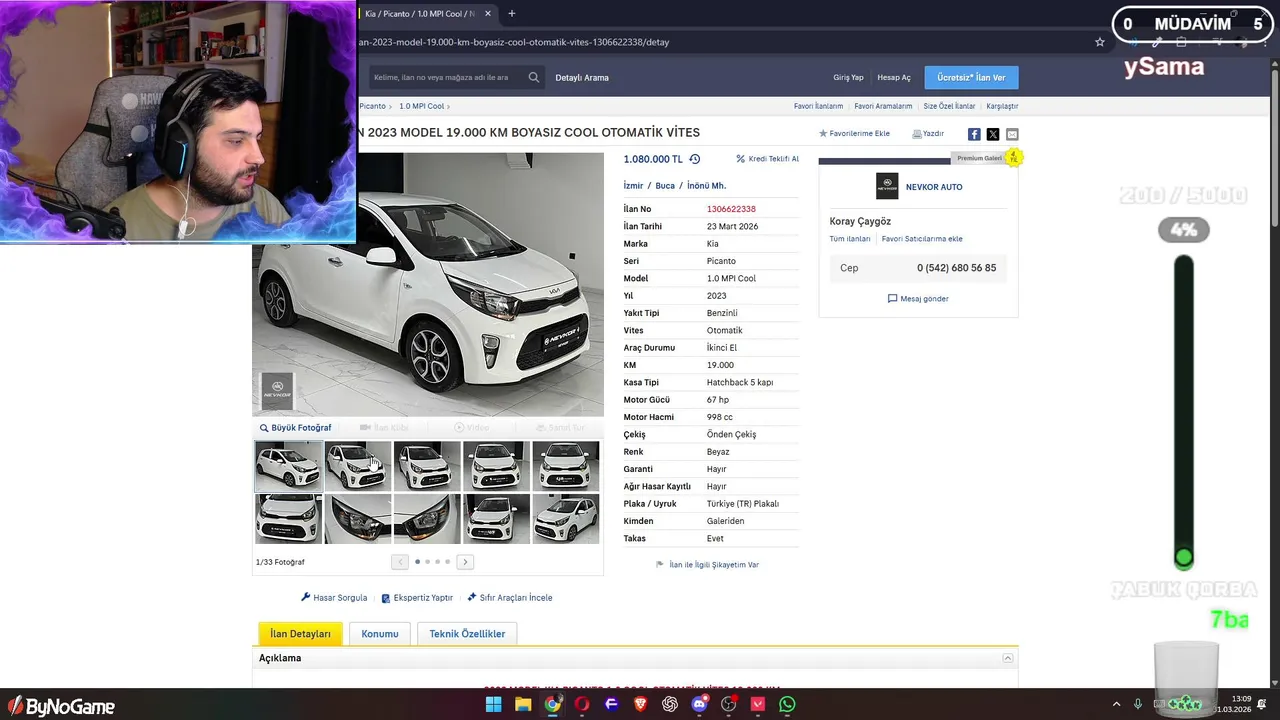The image size is (1280, 720).
Task: Open Favori Aramalarım link
Action: coord(883,106)
